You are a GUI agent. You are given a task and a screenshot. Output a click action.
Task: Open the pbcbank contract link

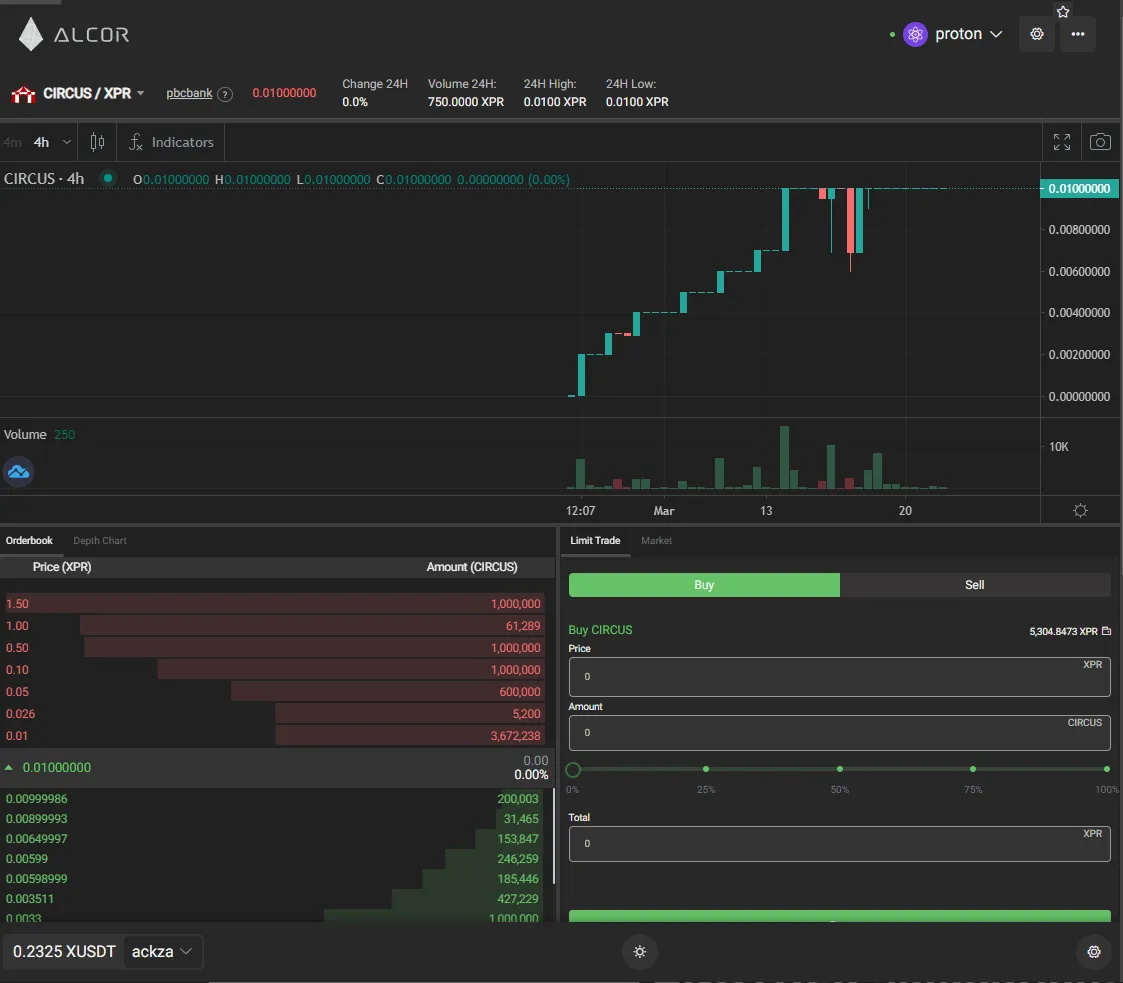189,93
